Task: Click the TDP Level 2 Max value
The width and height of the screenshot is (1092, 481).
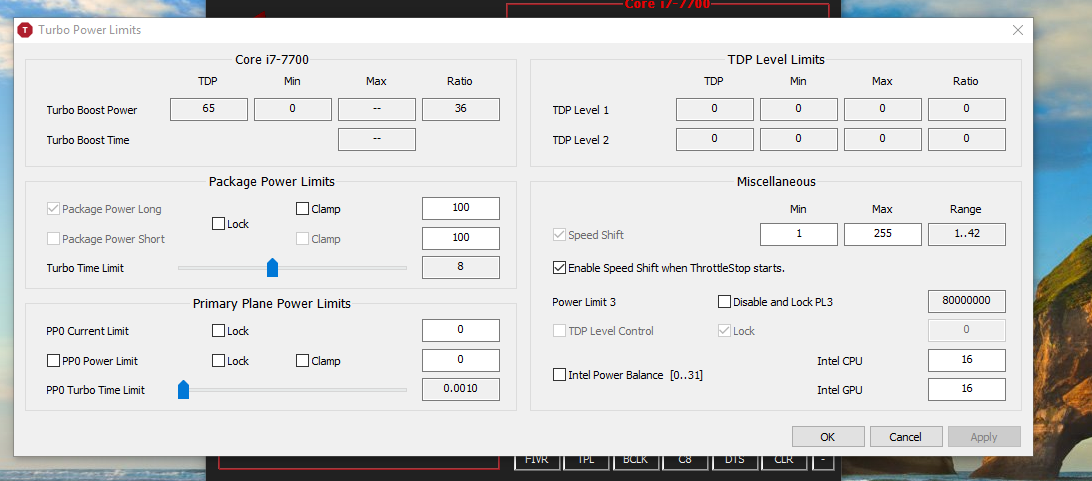Action: click(882, 139)
